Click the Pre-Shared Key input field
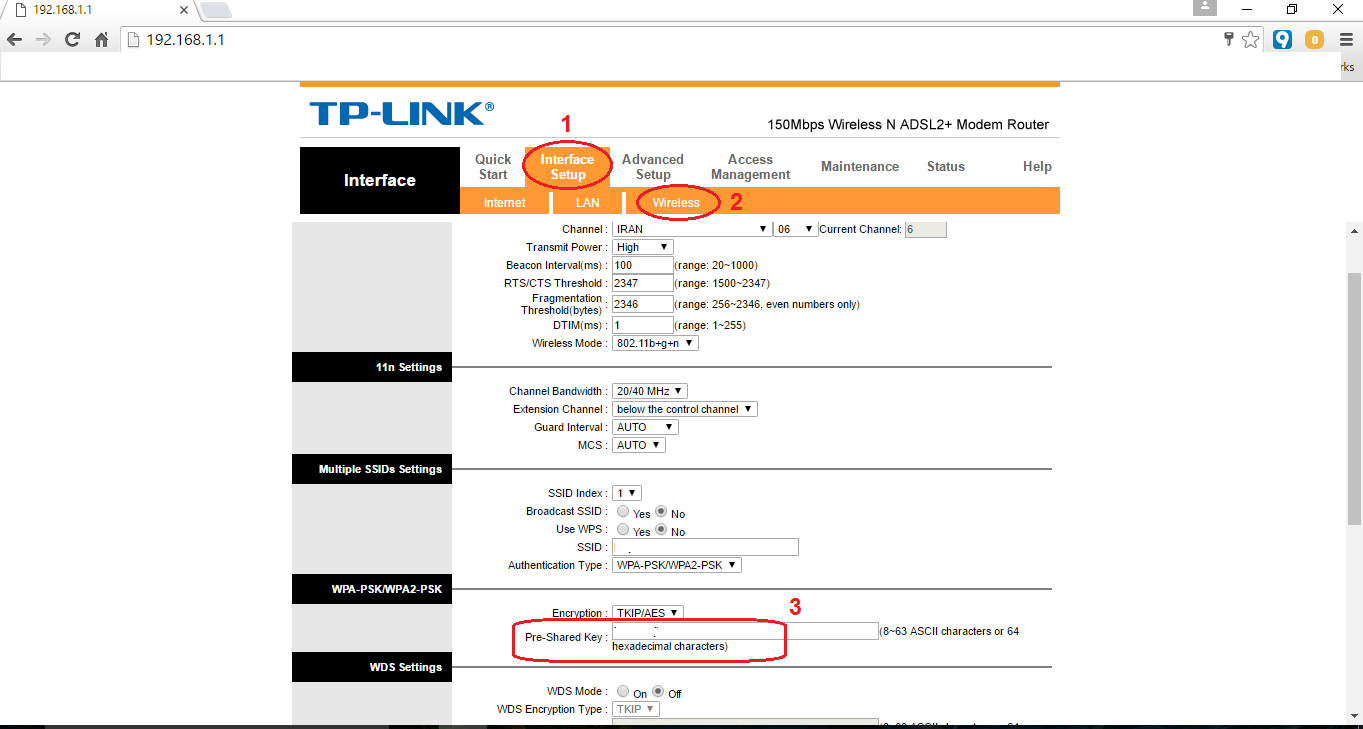Screen dimensions: 1363x729 (745, 631)
